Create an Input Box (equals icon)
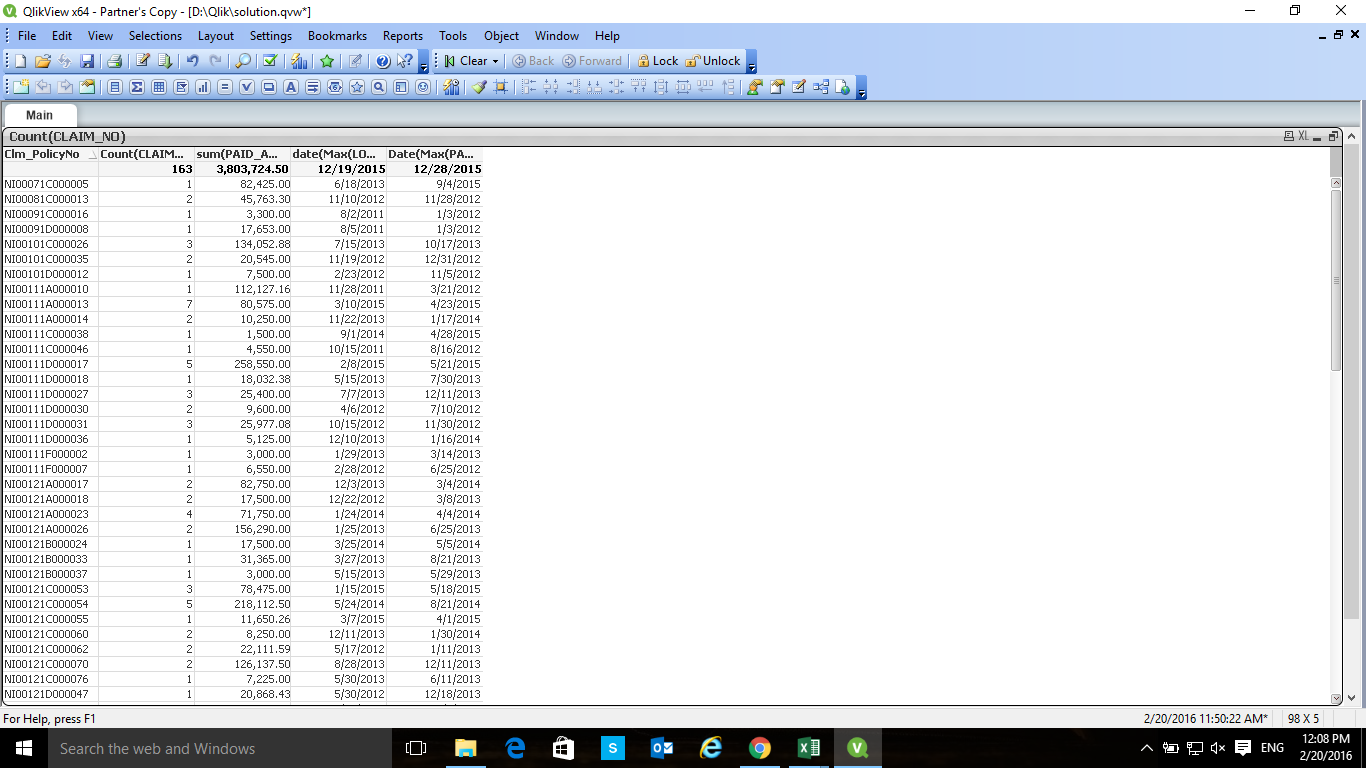This screenshot has height=768, width=1366. click(x=225, y=87)
